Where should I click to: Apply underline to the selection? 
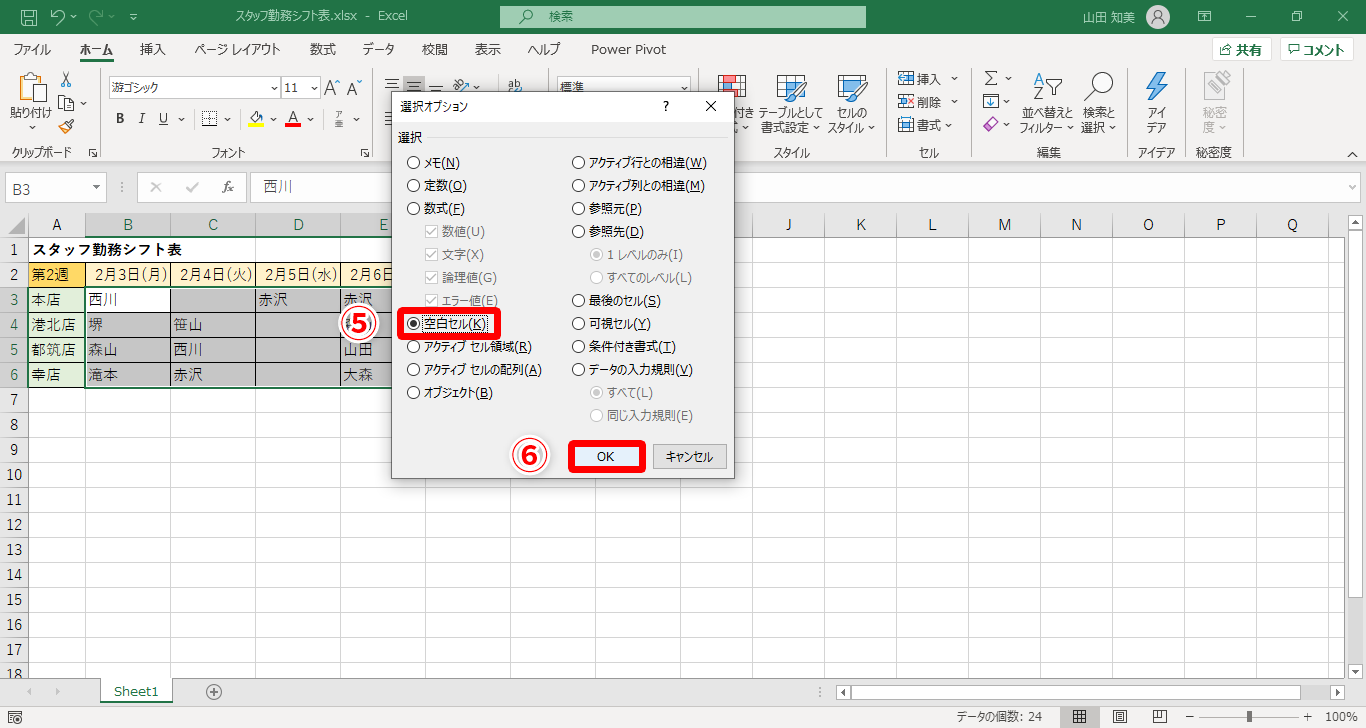(x=164, y=119)
